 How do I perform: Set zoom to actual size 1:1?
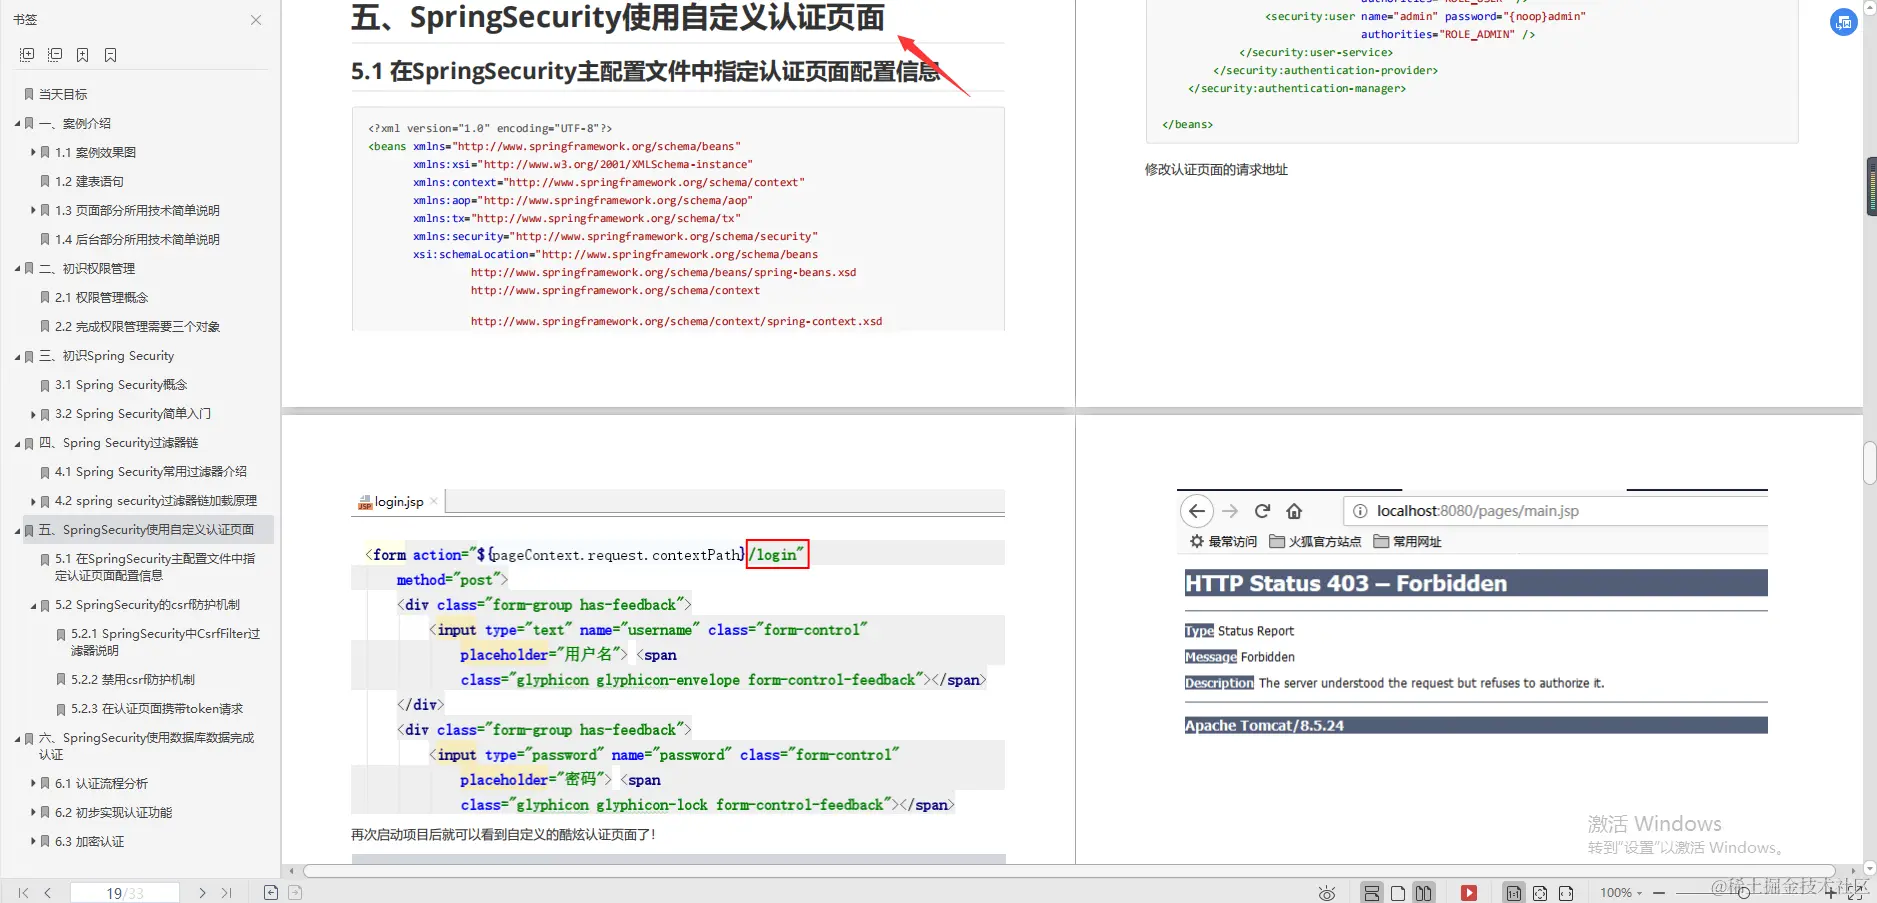tap(1514, 891)
